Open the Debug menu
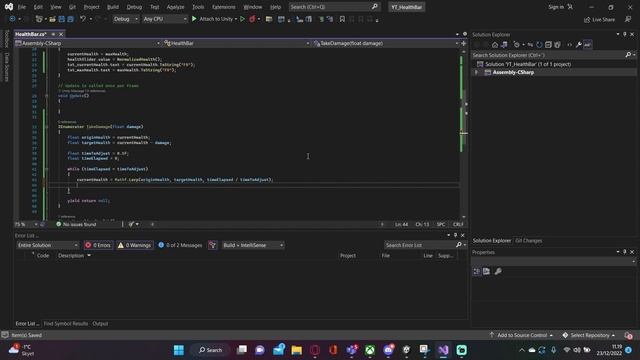Screen dimensions: 640x360 (134, 7)
